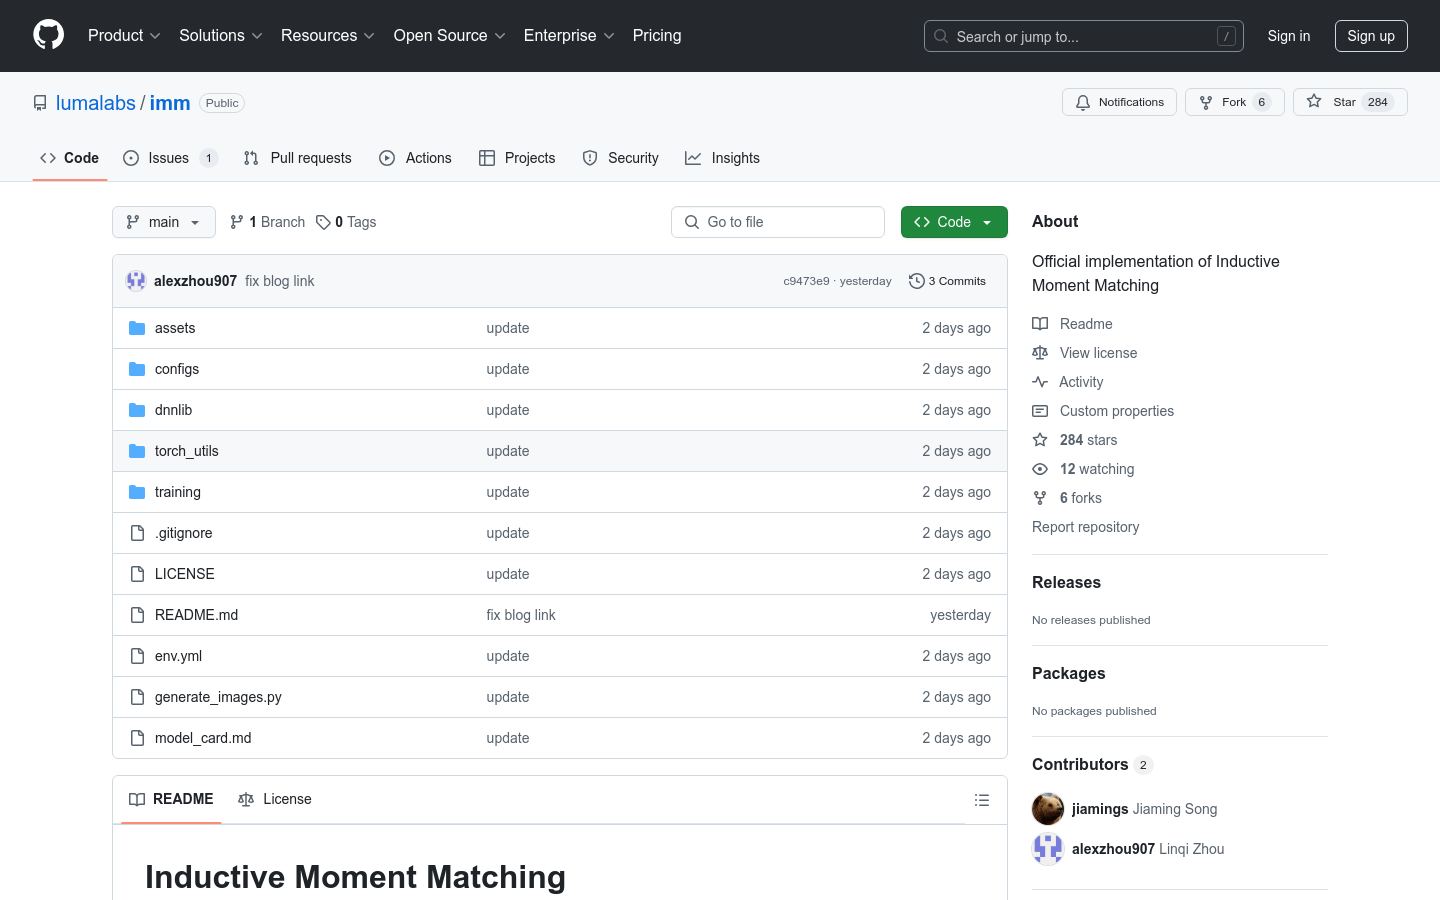Click jiamings contributor avatar
The height and width of the screenshot is (900, 1440).
point(1048,809)
